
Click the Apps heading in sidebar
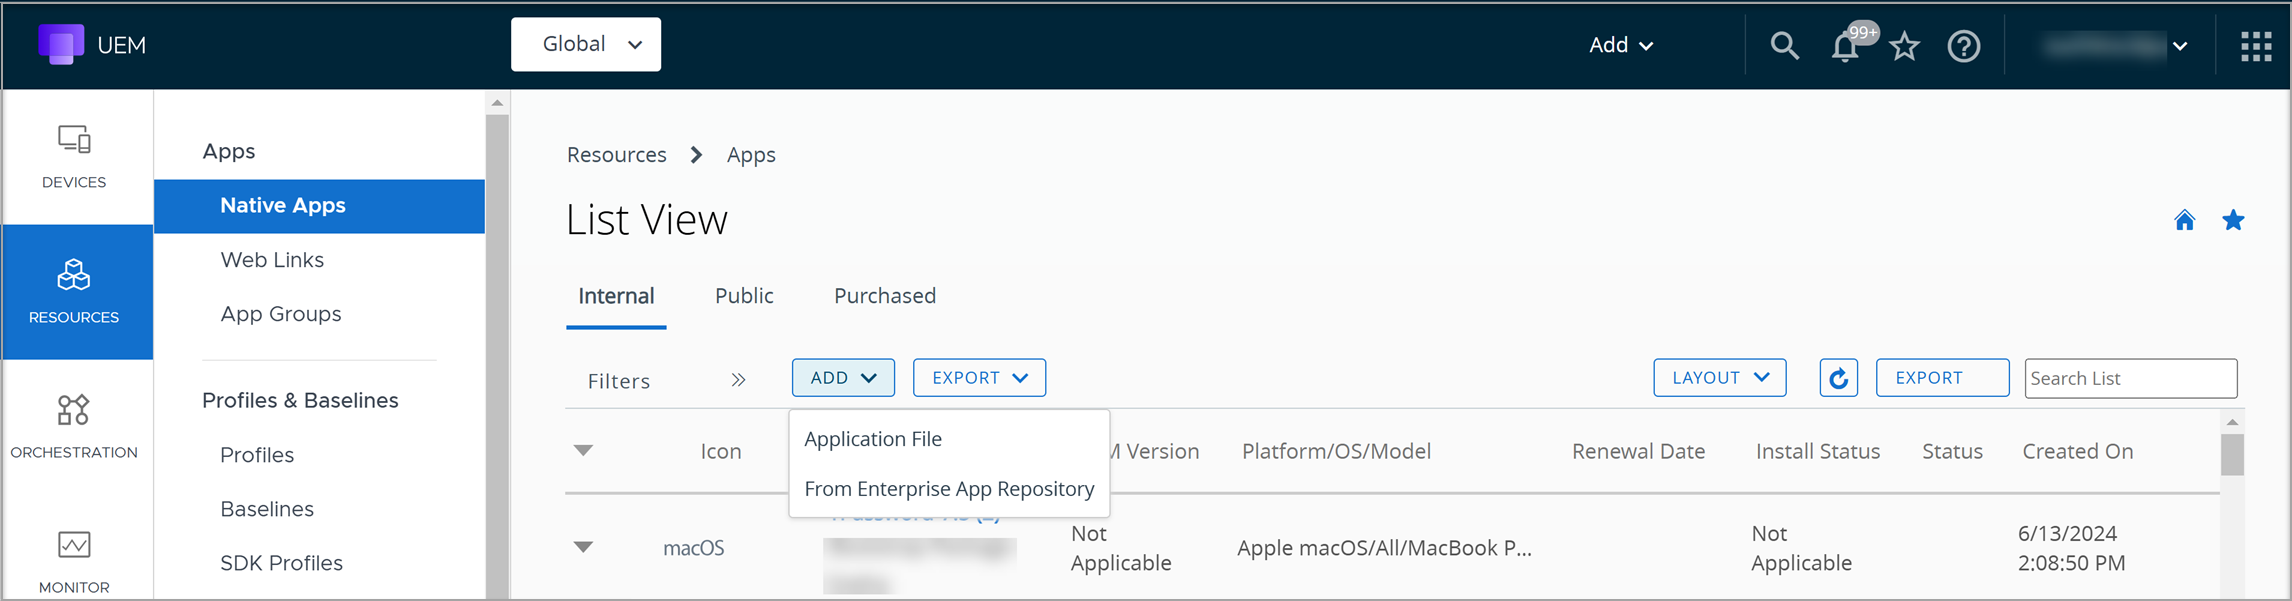pos(229,151)
